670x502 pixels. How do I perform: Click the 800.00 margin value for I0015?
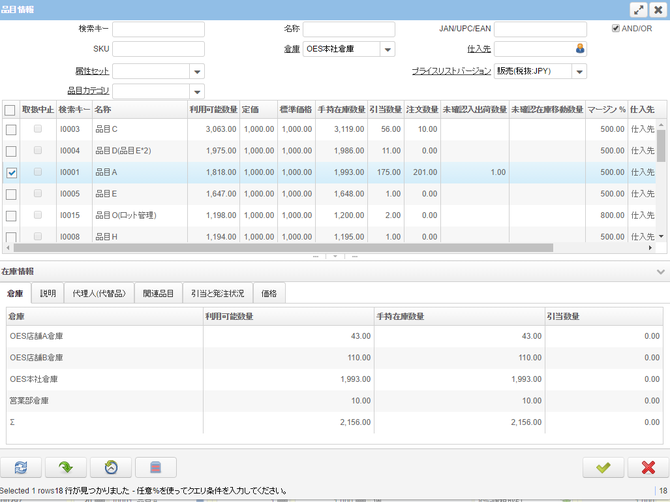click(612, 215)
